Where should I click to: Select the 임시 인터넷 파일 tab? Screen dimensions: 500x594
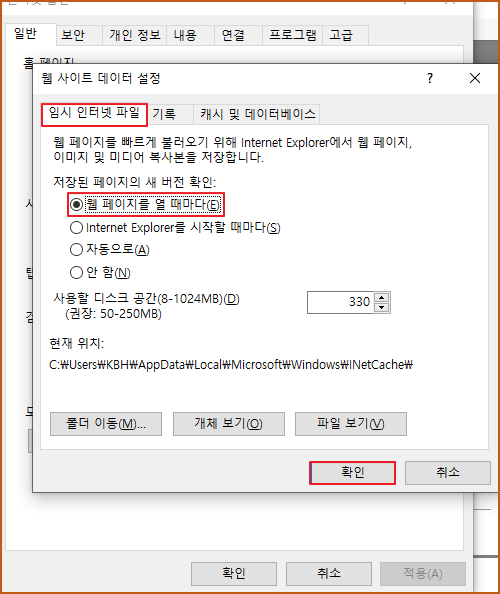coord(94,114)
